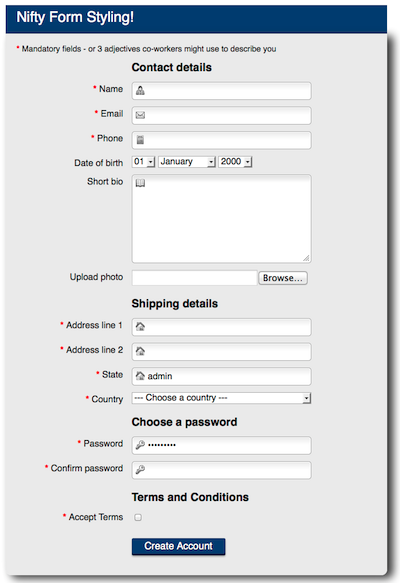Viewport: 400px width, 583px height.
Task: Click the house icon in Address line 1
Action: [140, 326]
